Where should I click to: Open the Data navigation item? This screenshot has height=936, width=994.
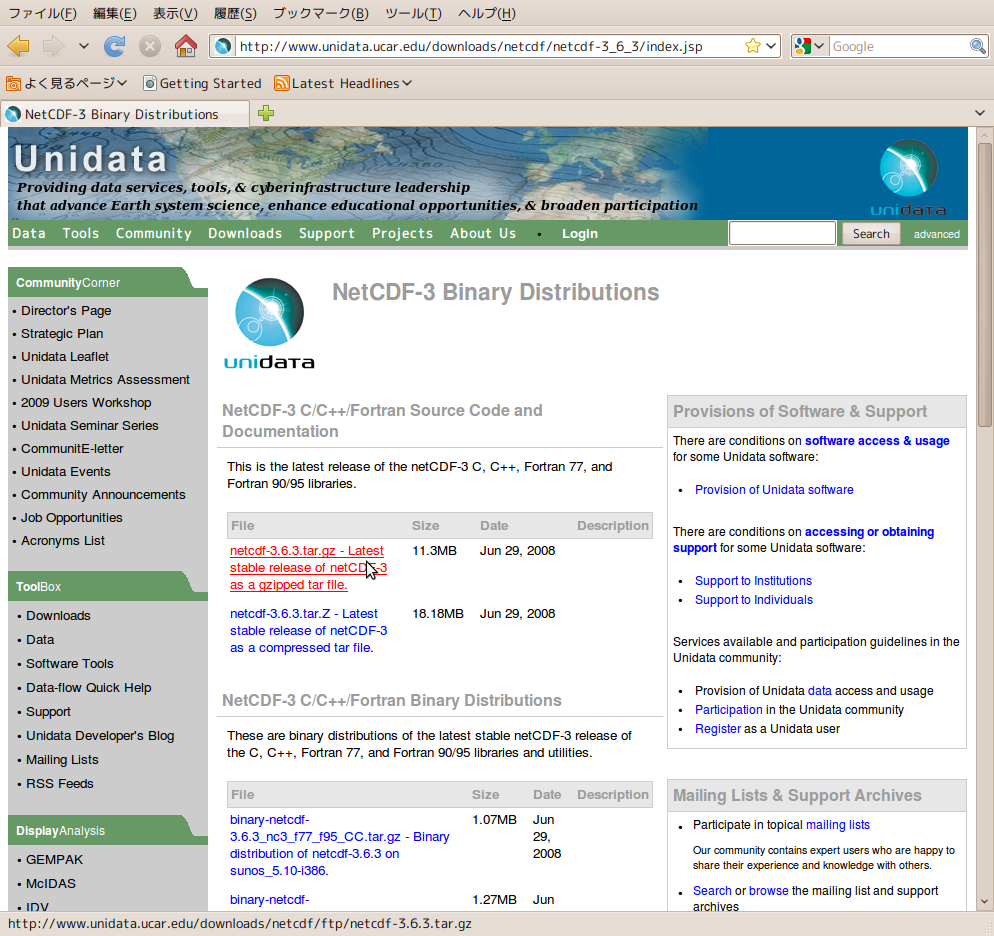pyautogui.click(x=29, y=233)
